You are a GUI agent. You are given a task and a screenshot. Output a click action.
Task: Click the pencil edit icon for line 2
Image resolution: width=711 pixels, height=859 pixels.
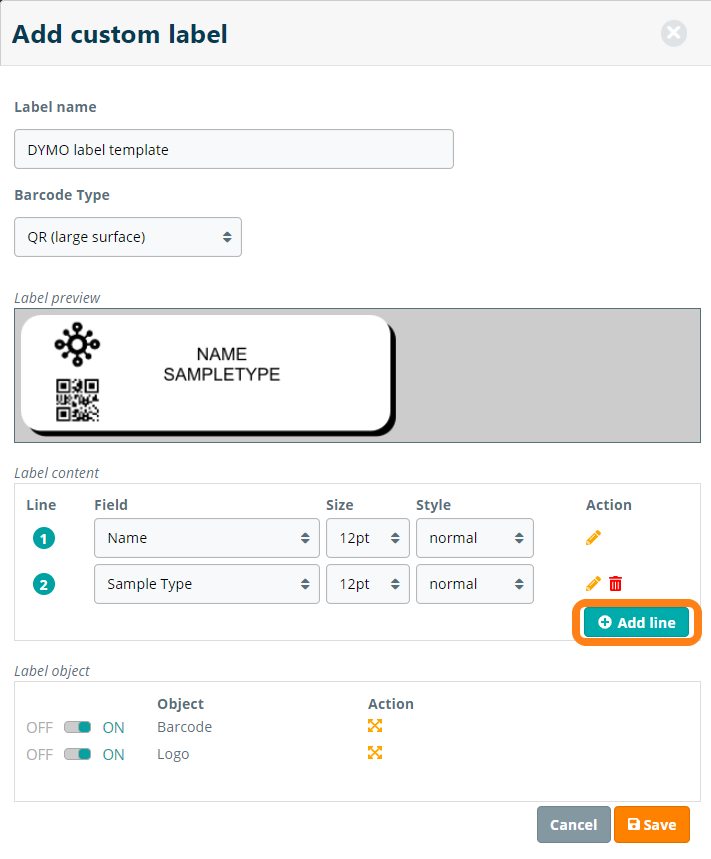[x=593, y=584]
